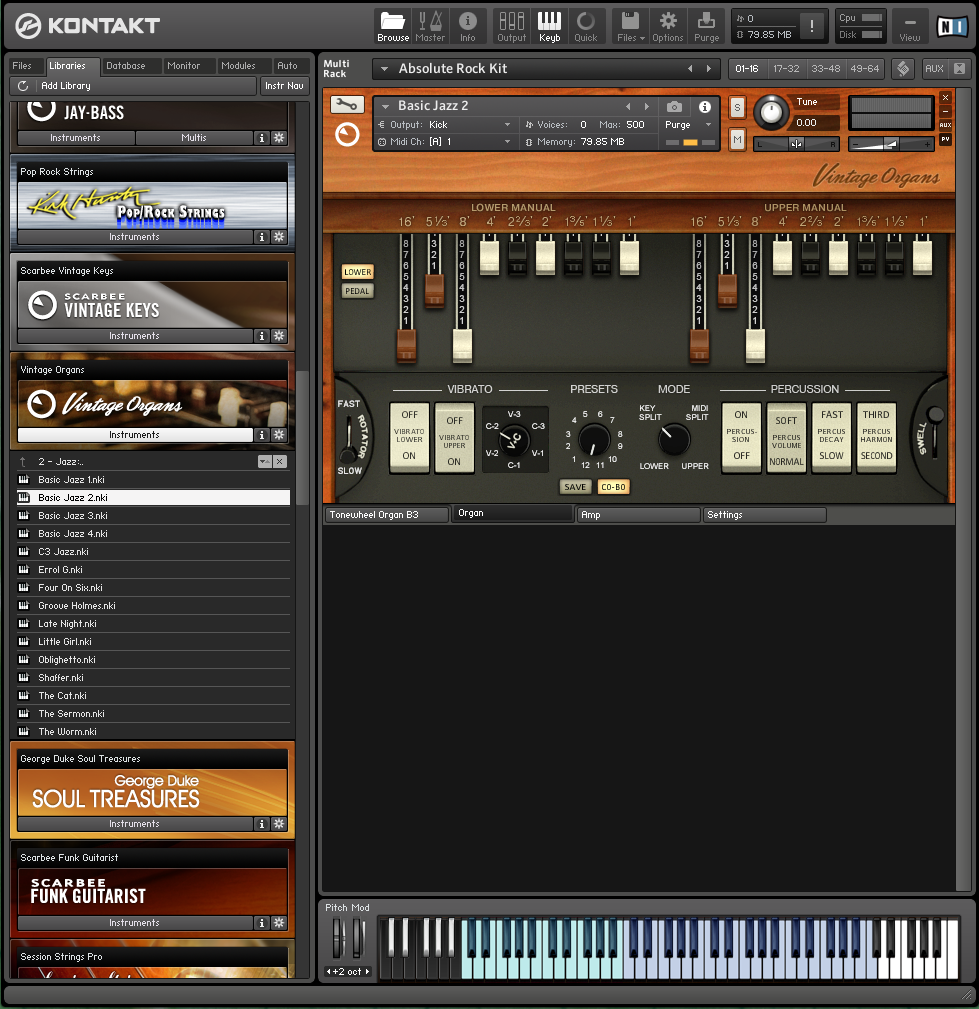The image size is (979, 1009).
Task: Click the Tune knob
Action: 771,114
